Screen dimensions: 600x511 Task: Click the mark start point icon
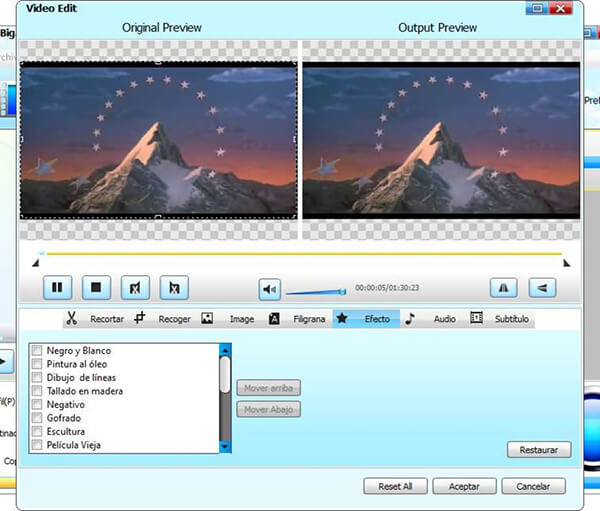pos(135,288)
